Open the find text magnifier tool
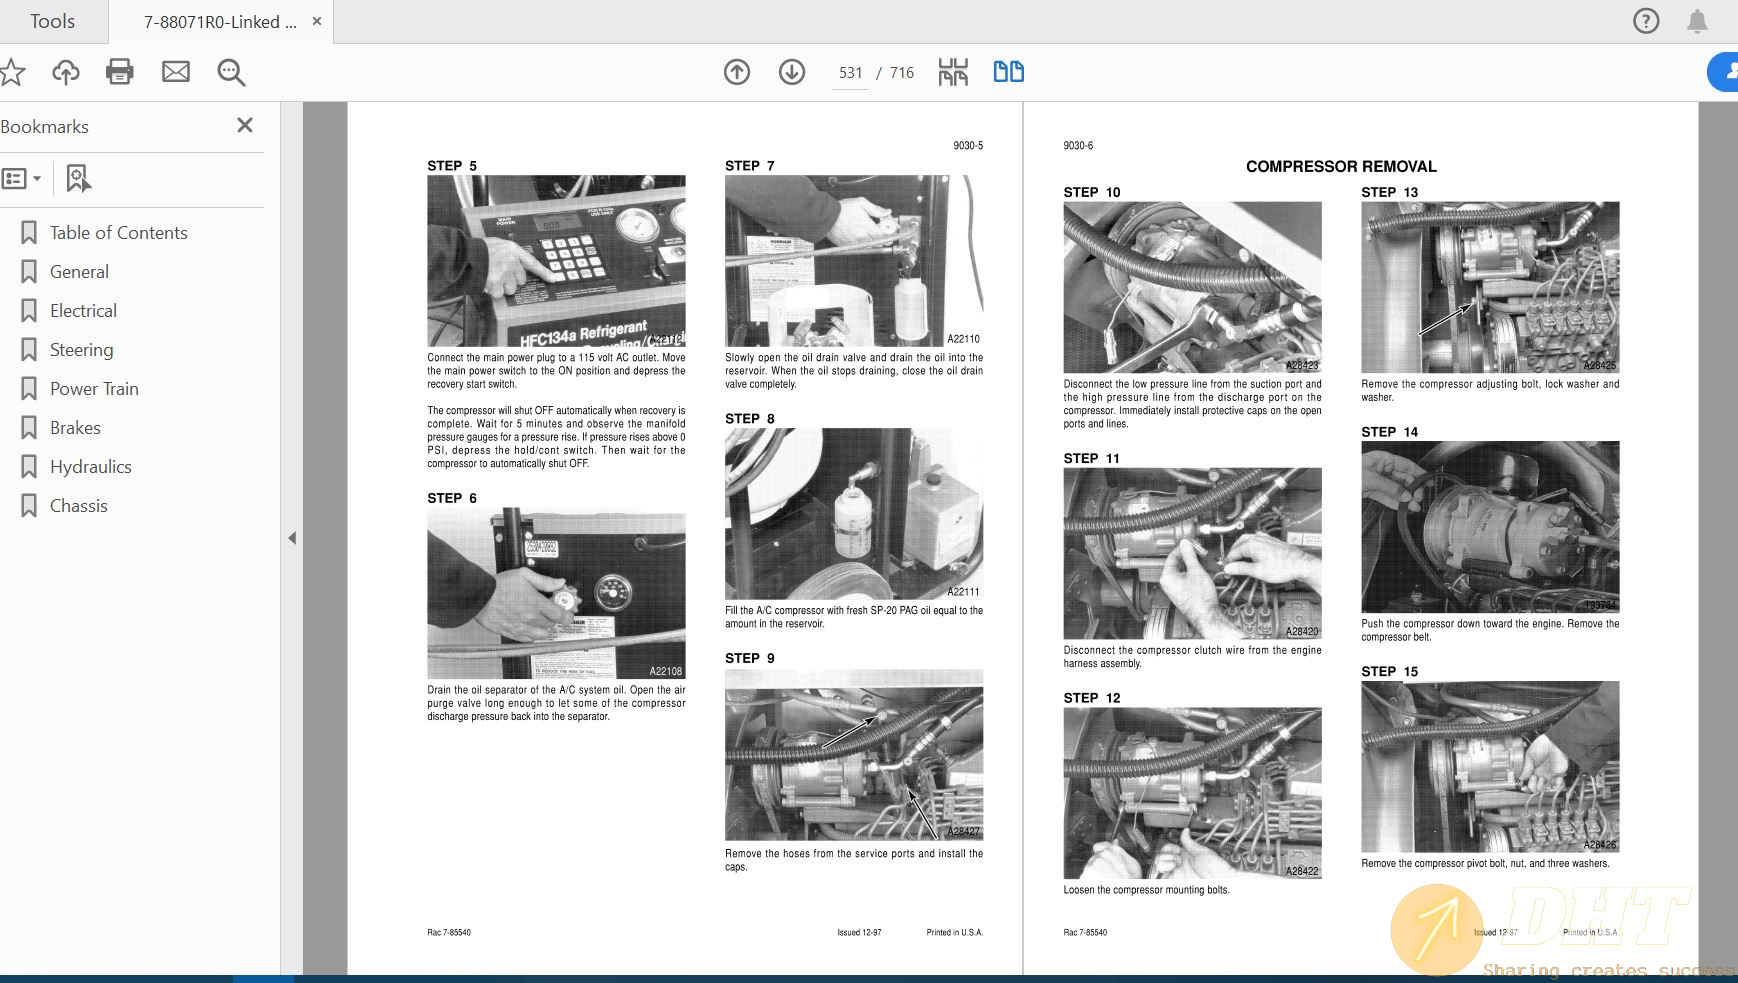1738x983 pixels. coord(231,72)
